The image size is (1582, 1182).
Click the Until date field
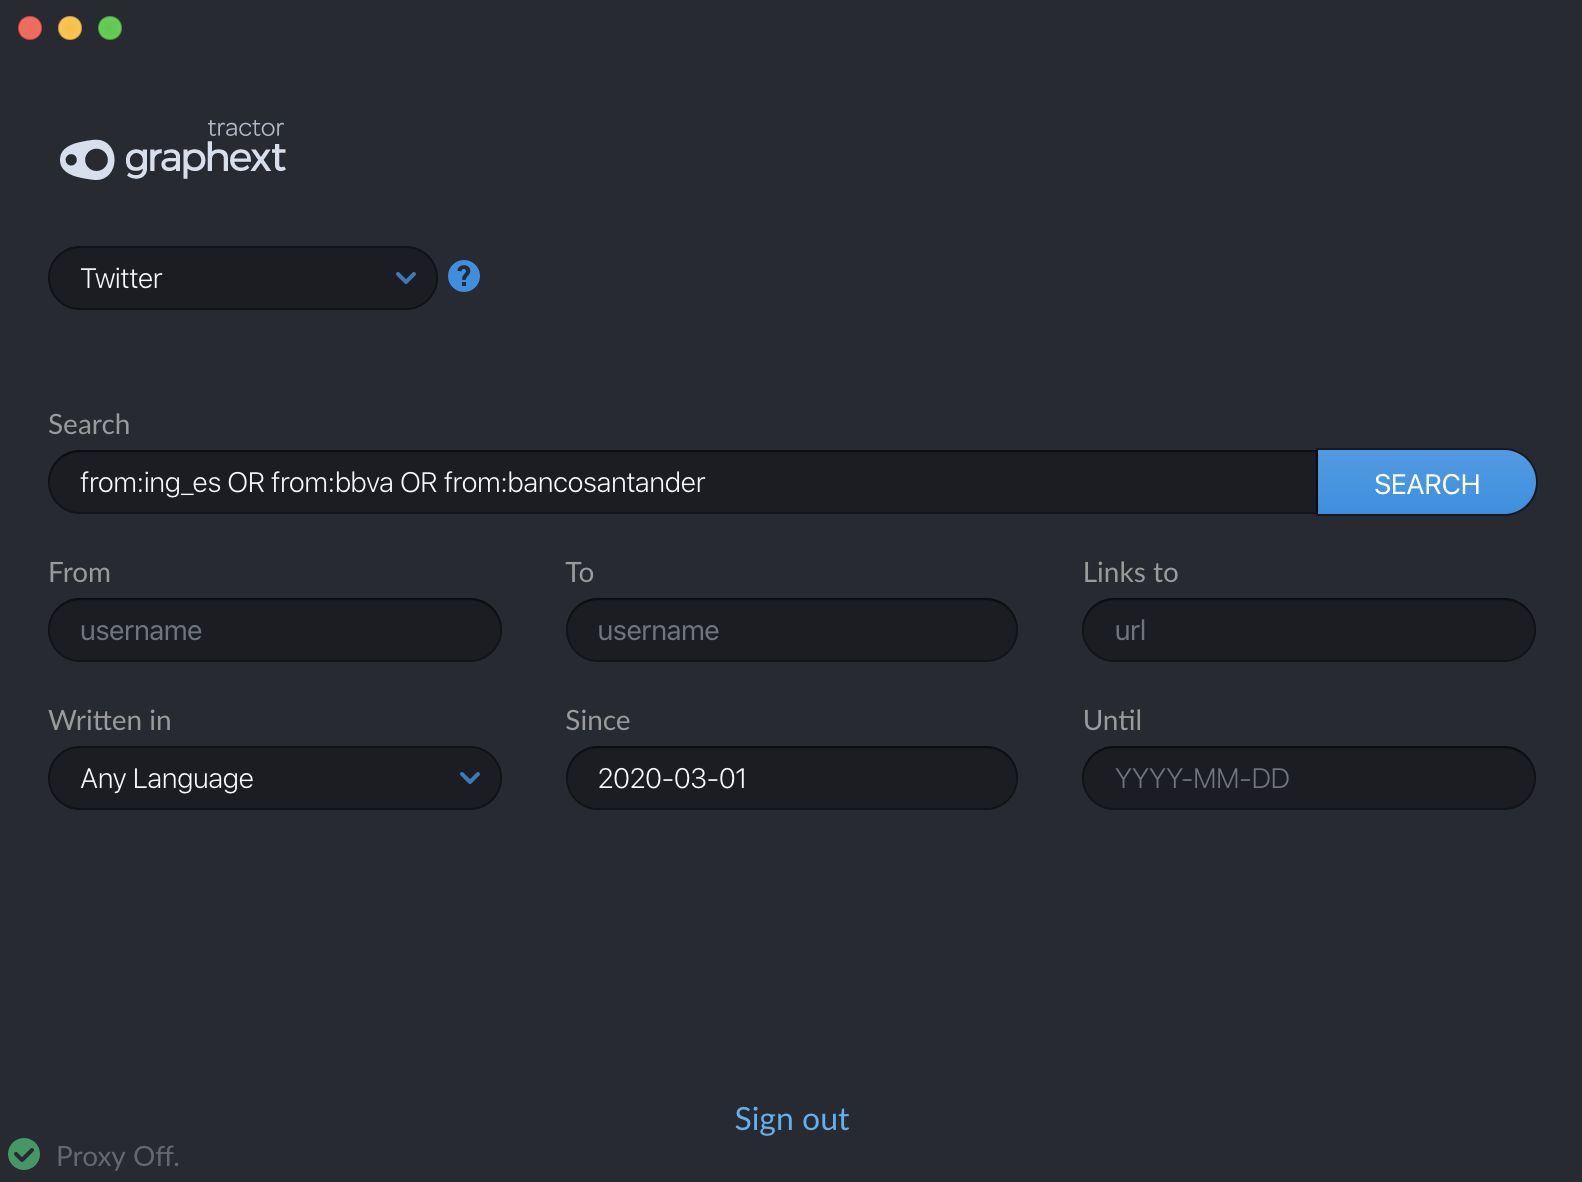pos(1309,778)
